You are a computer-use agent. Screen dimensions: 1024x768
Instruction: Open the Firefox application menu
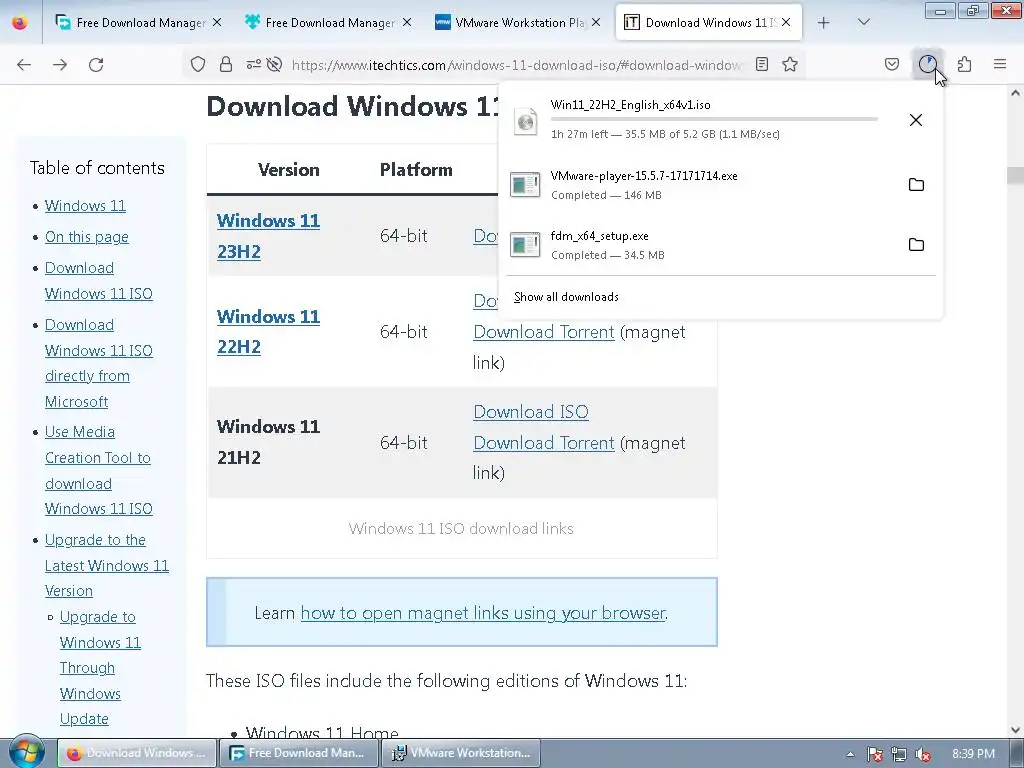(x=1000, y=64)
